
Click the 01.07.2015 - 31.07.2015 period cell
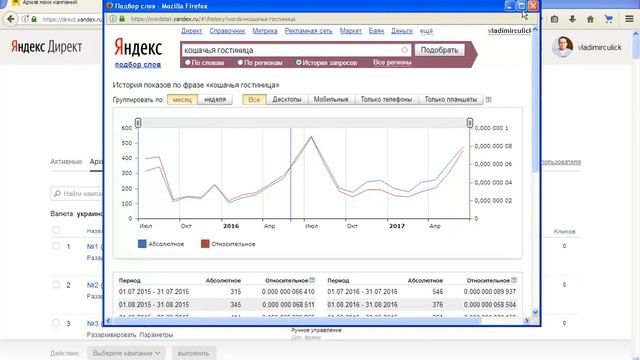point(154,292)
